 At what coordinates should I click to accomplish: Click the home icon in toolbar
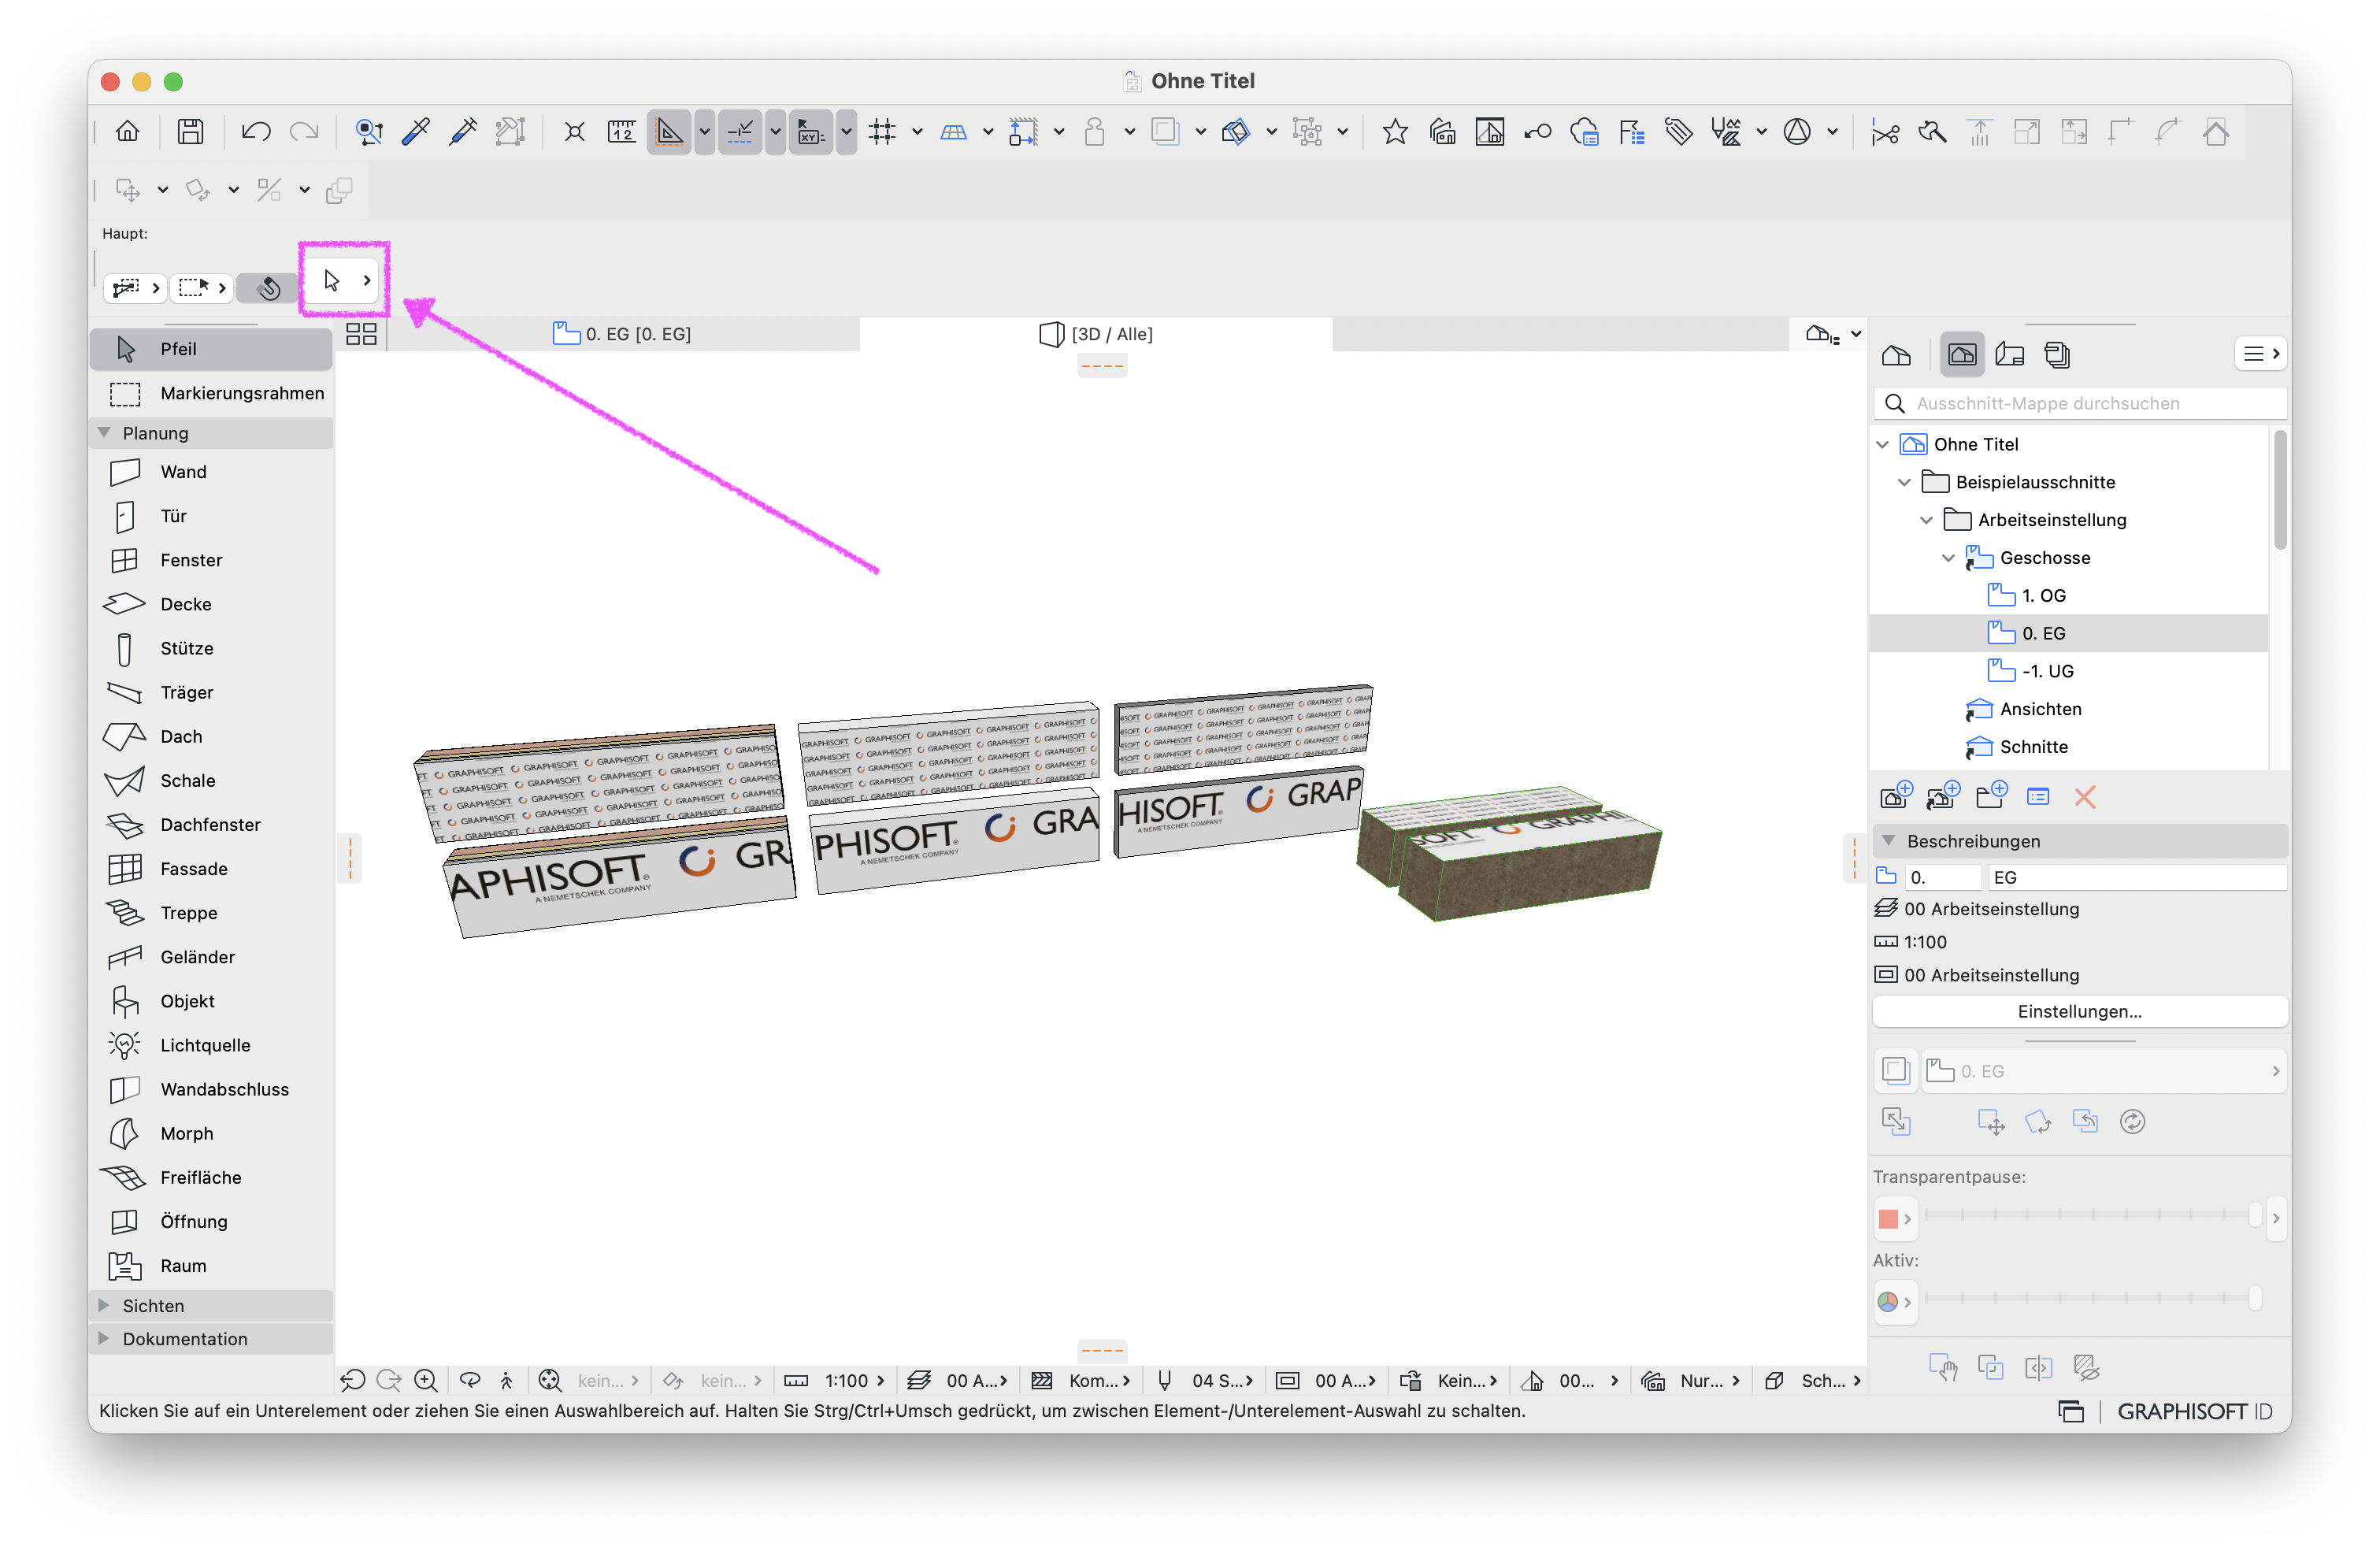click(x=128, y=131)
